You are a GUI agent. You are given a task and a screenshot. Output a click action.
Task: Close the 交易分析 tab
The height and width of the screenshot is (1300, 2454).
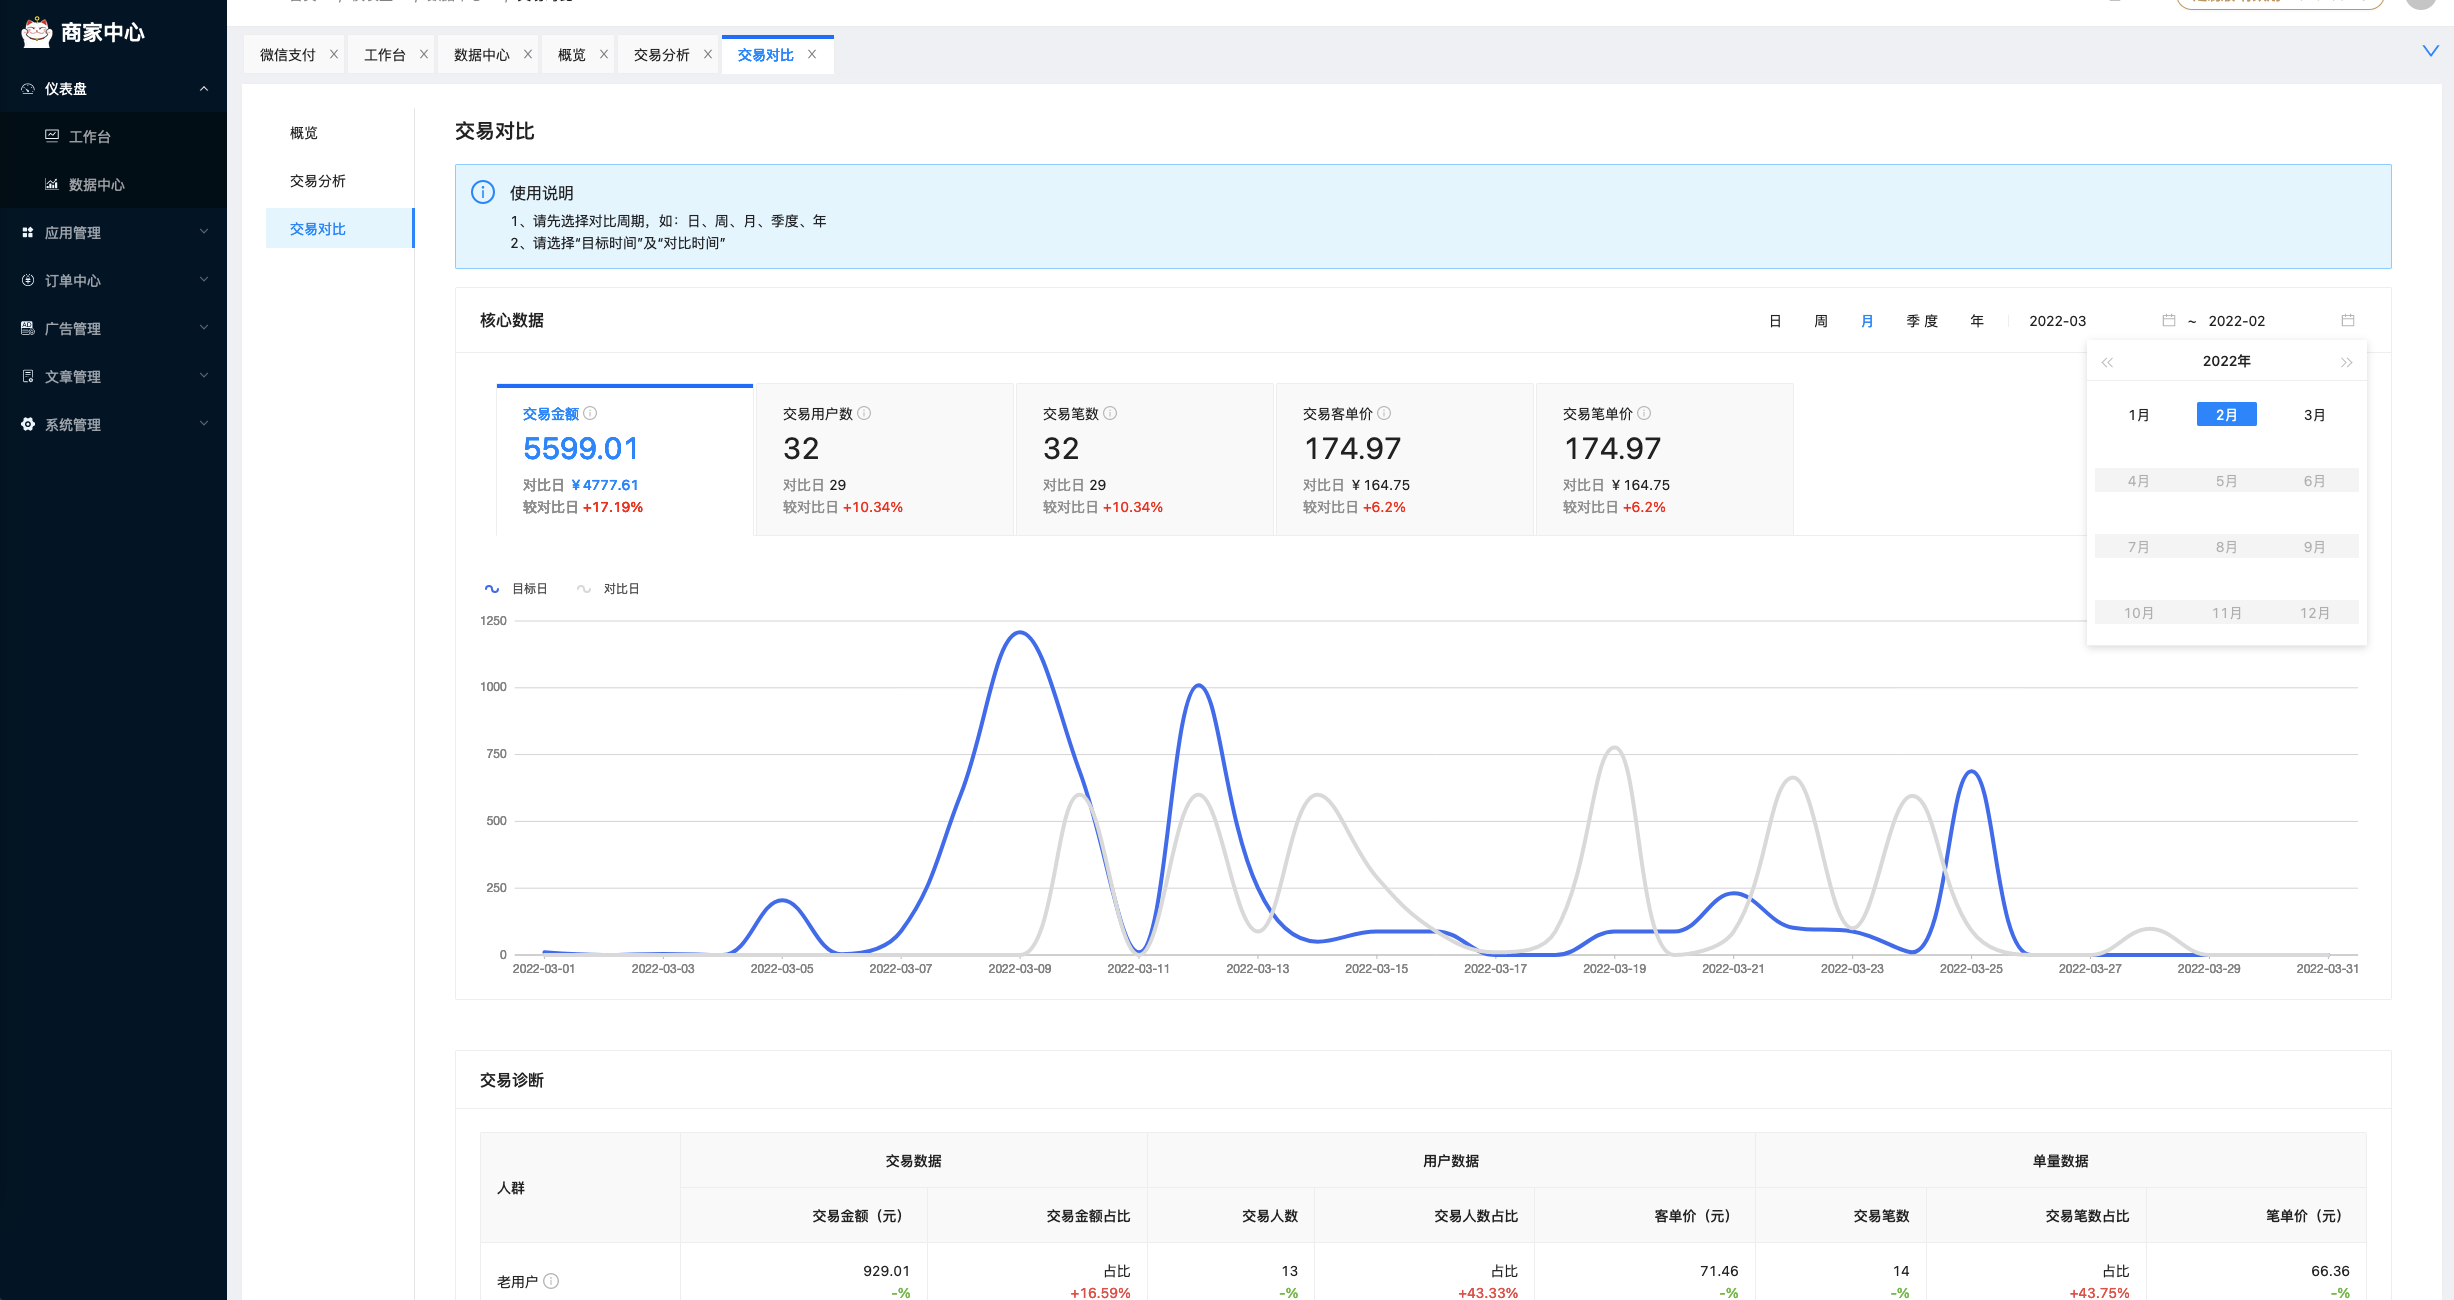pos(708,55)
